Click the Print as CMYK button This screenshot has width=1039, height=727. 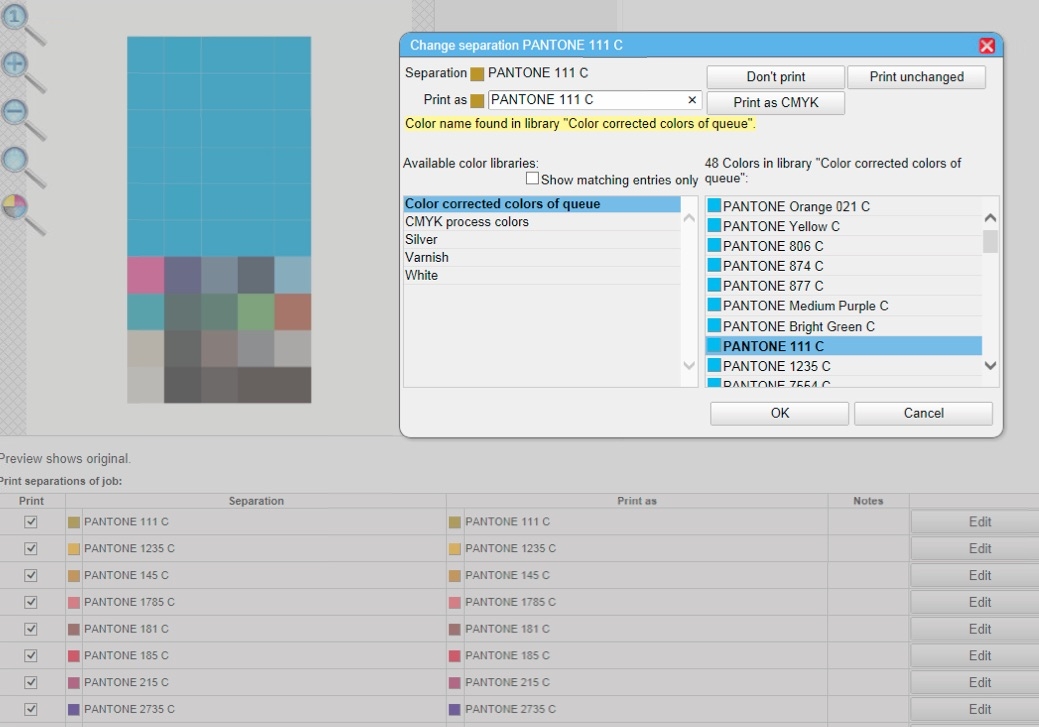point(775,103)
